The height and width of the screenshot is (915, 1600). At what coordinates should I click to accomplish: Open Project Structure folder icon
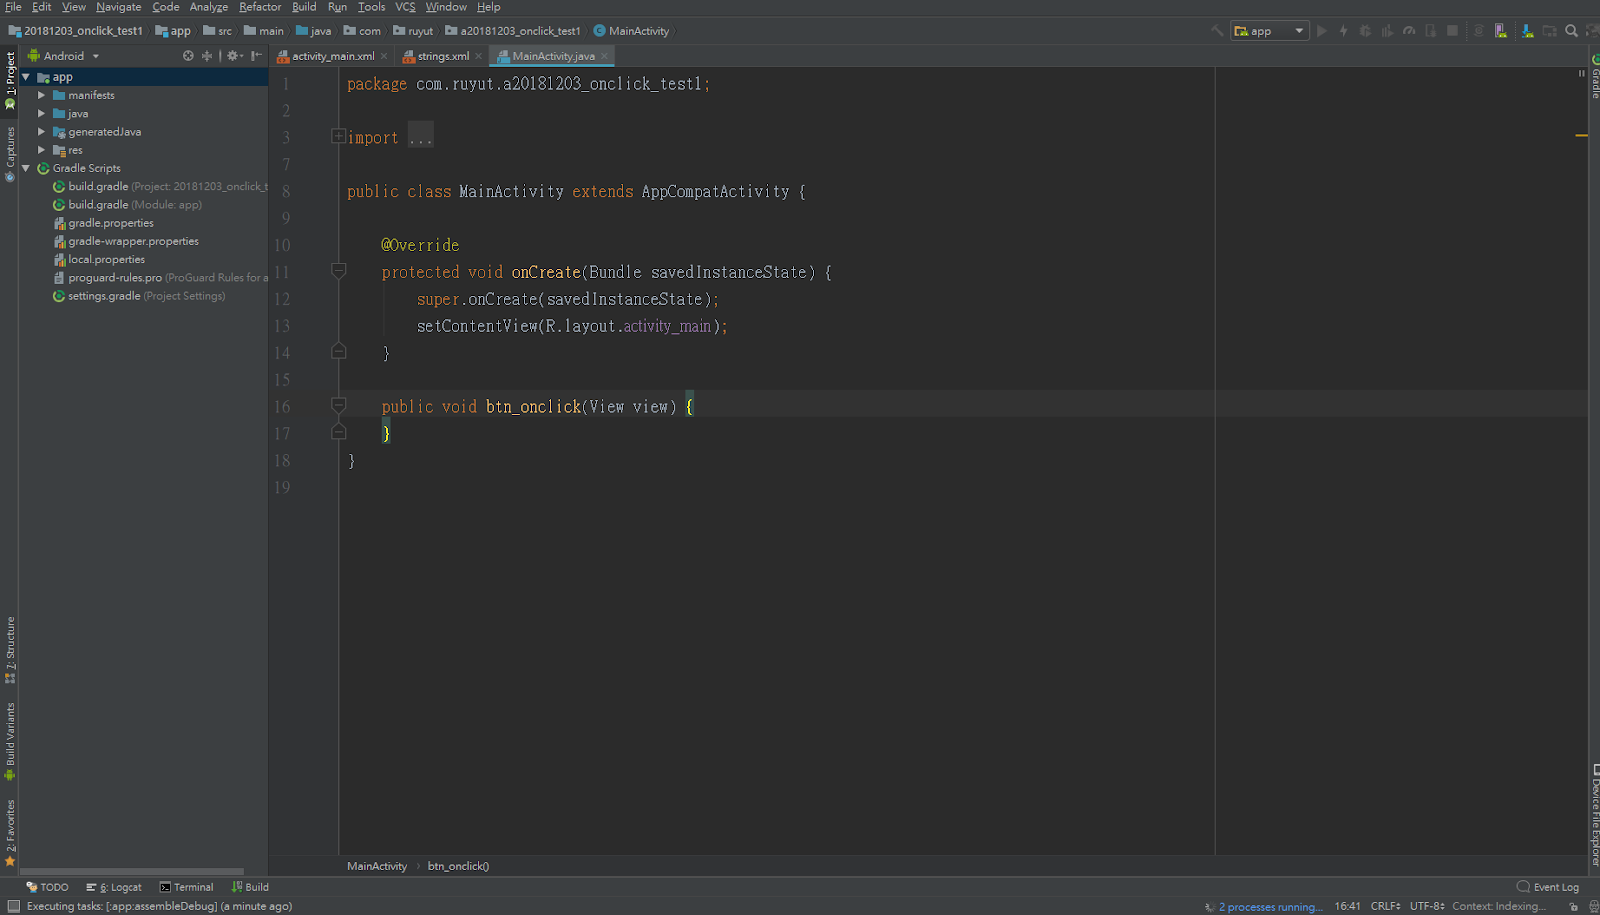point(1550,31)
